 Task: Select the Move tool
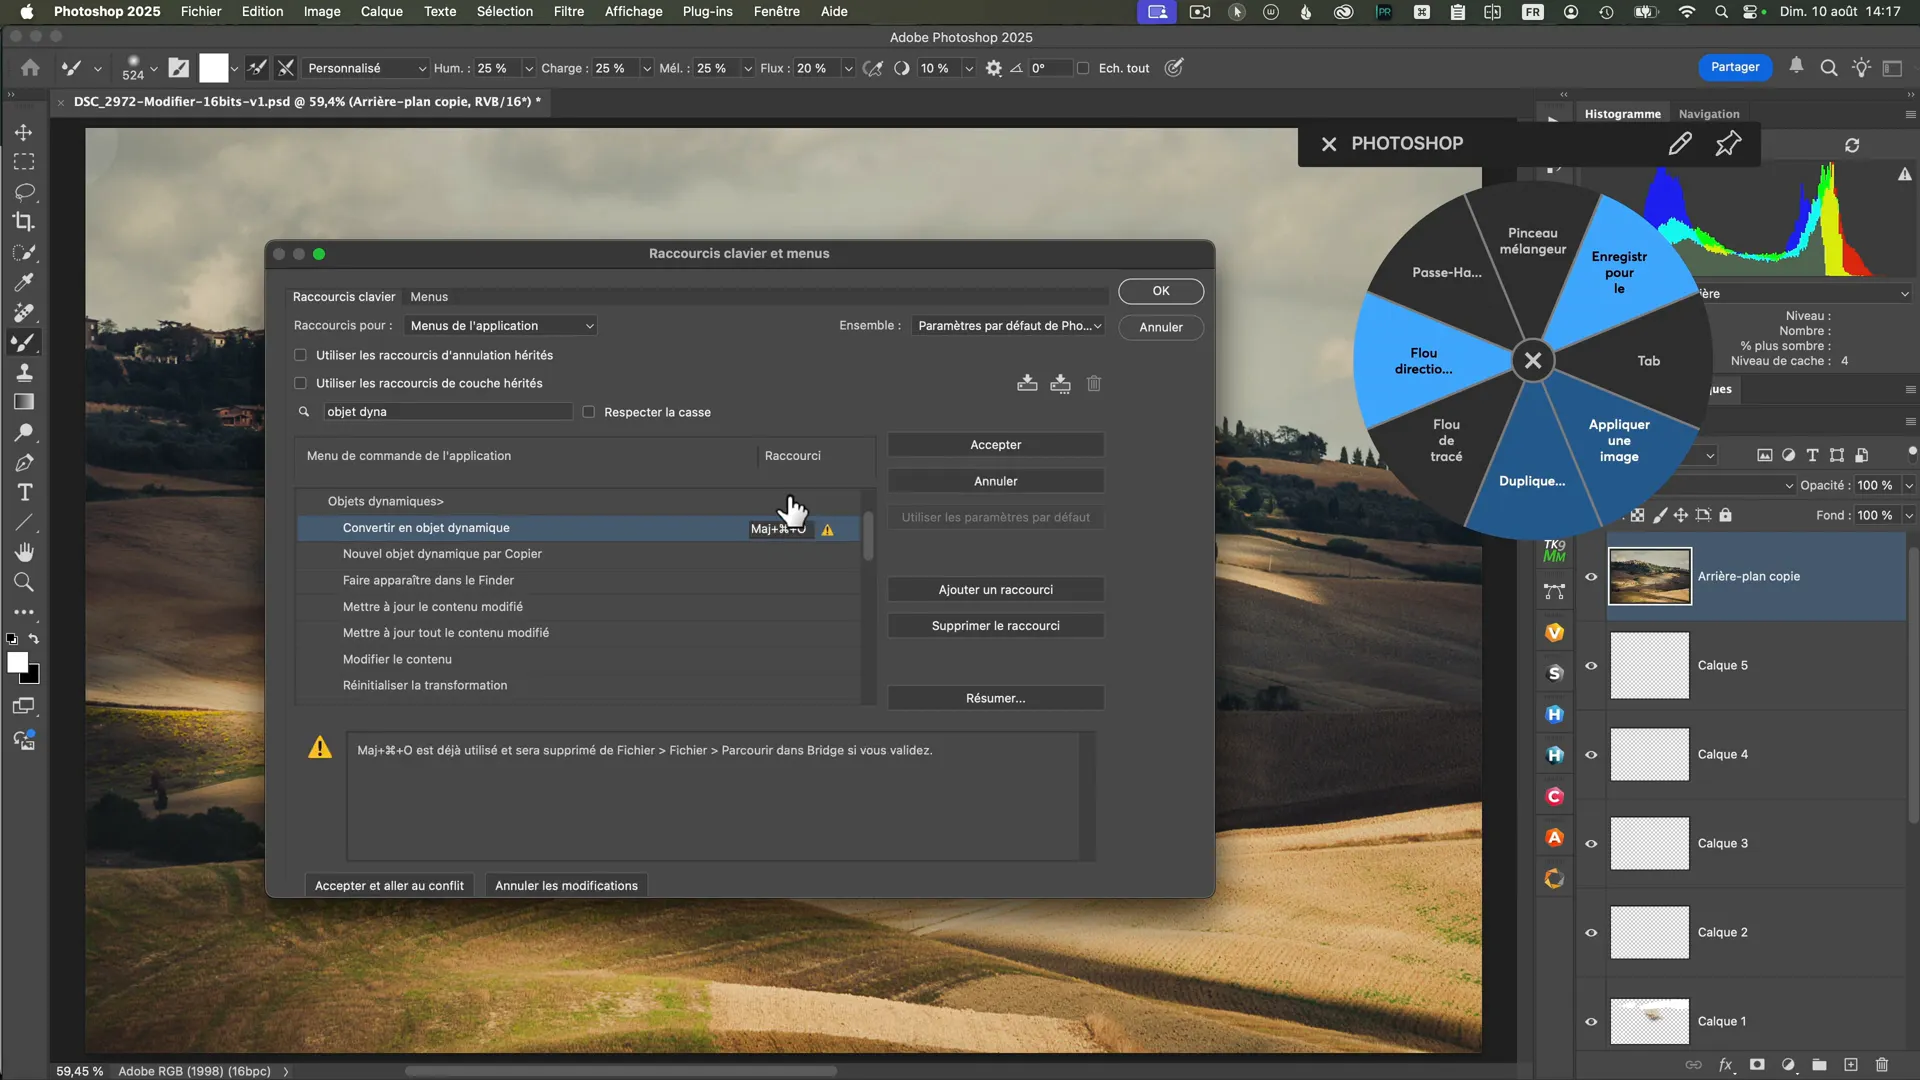tap(24, 132)
